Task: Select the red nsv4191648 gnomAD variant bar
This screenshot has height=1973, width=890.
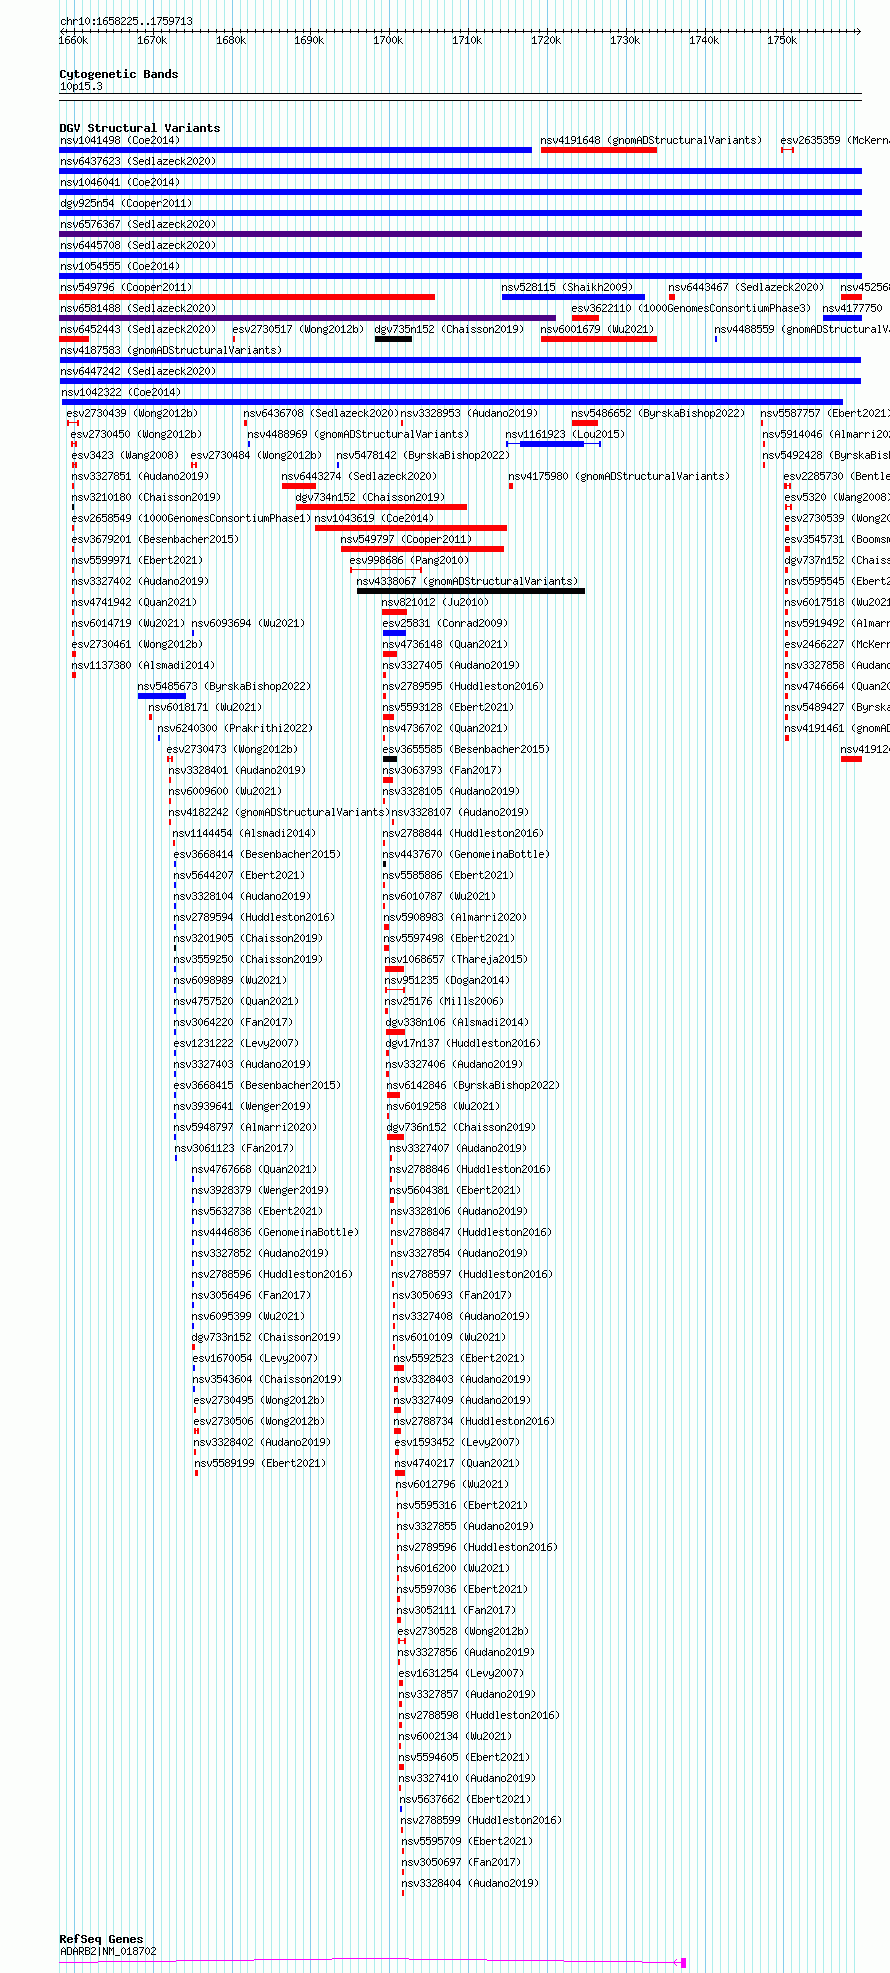Action: 599,150
